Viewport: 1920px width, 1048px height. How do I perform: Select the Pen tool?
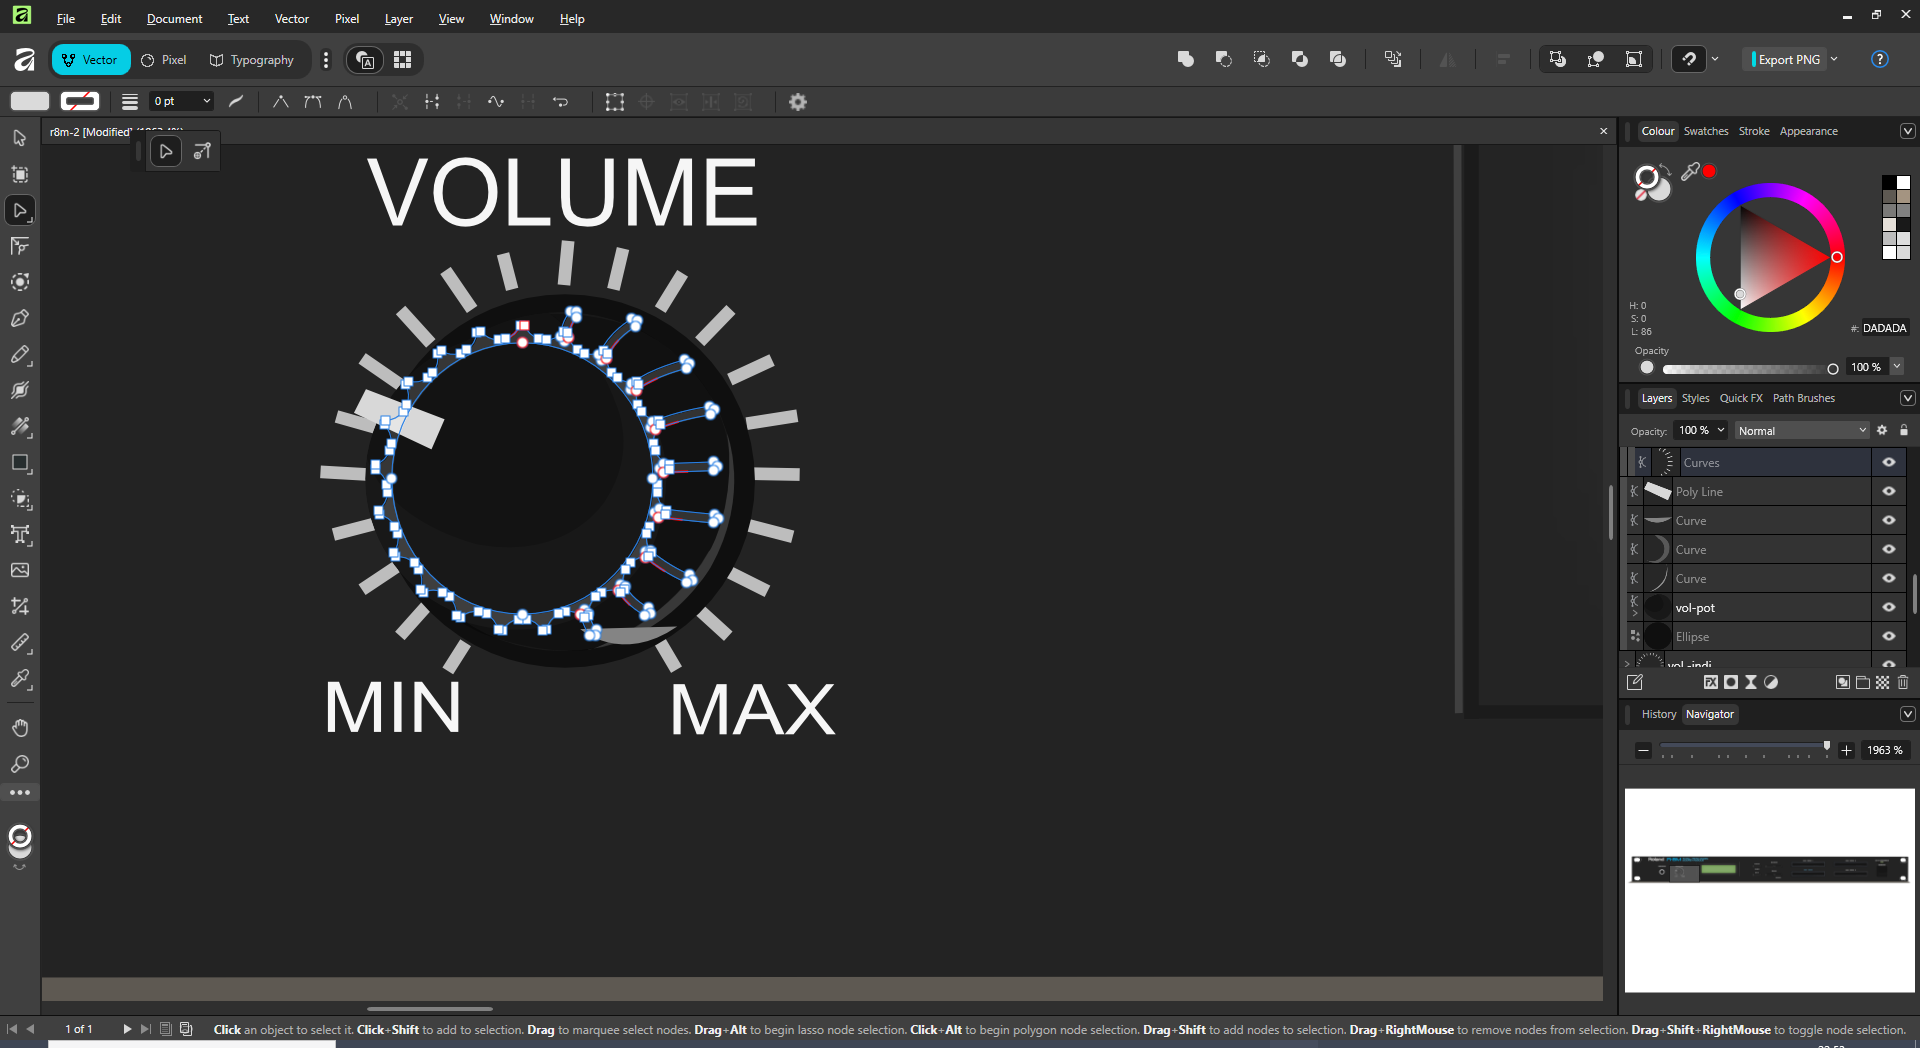tap(20, 319)
